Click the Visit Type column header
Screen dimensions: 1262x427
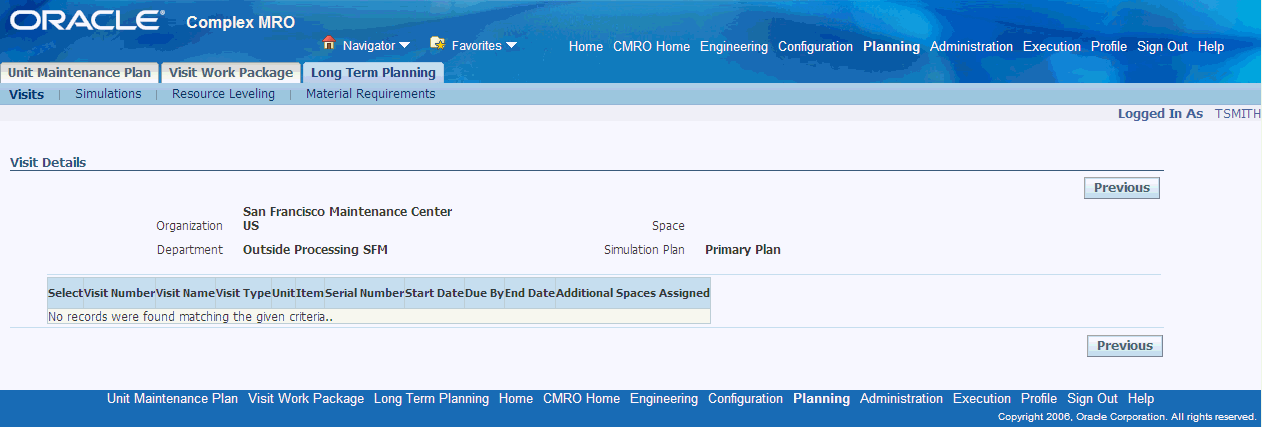[x=243, y=293]
